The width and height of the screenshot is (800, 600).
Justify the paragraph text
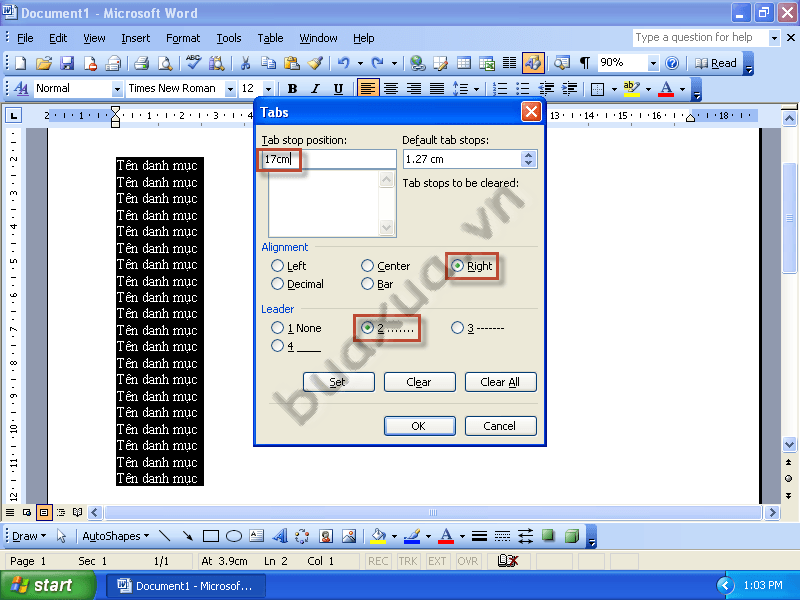click(437, 89)
